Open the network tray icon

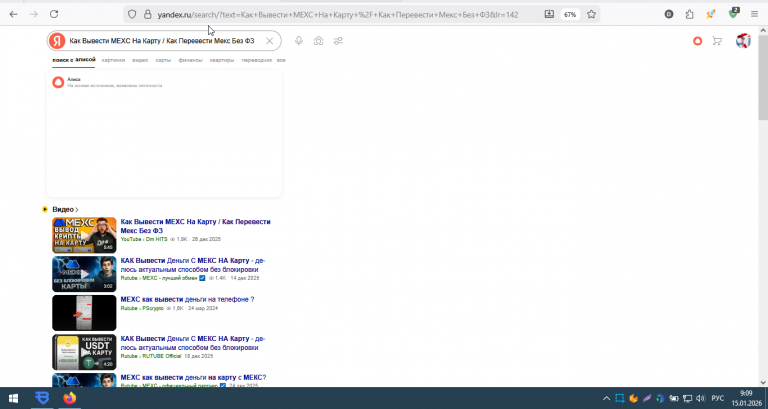(x=688, y=398)
